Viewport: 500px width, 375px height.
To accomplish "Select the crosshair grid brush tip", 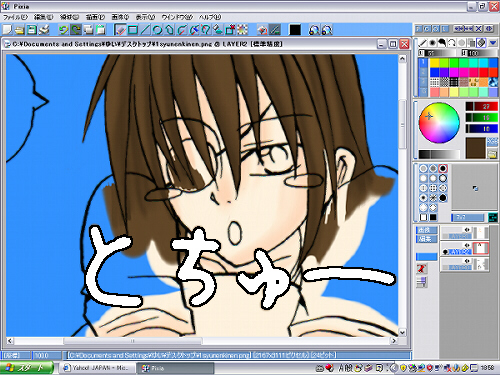I will coord(433,188).
